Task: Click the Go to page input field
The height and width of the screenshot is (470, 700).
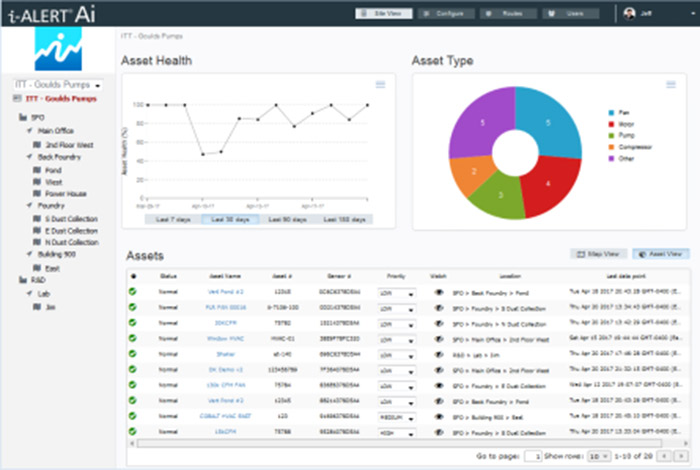Action: click(533, 456)
